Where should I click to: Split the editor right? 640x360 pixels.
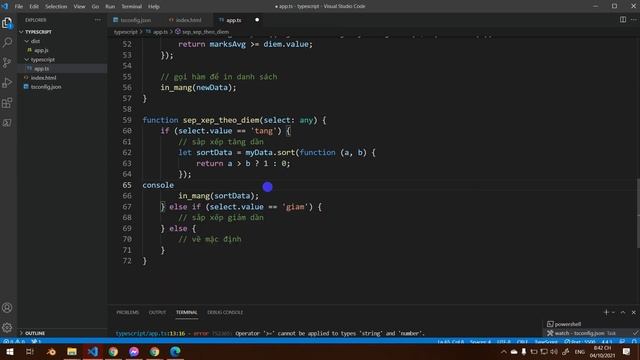point(623,20)
